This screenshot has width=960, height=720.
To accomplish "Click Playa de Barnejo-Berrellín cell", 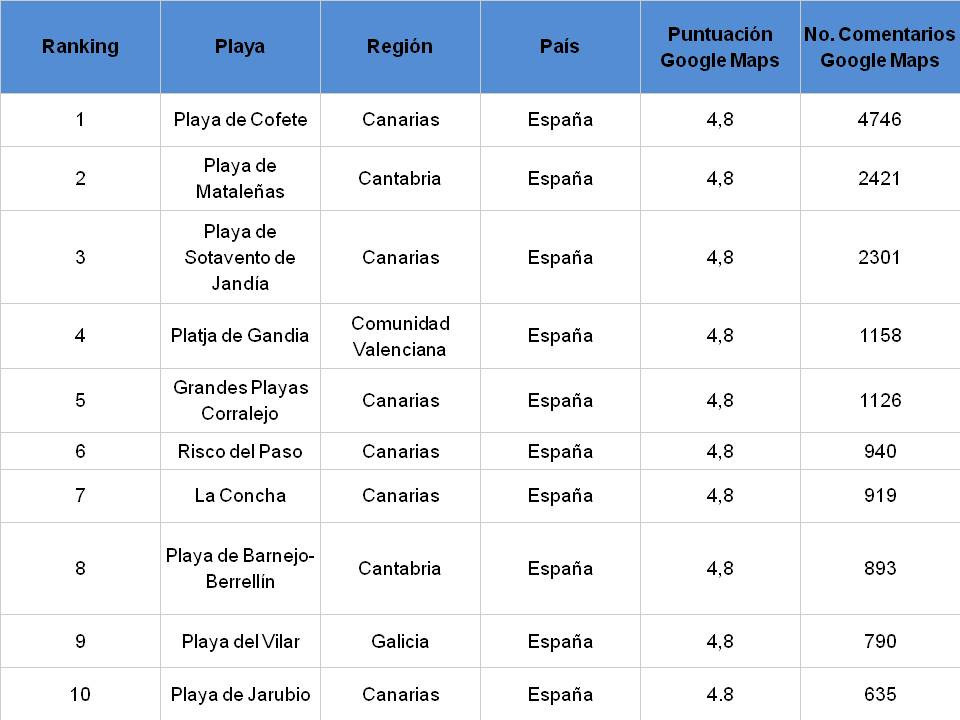I will coord(240,568).
